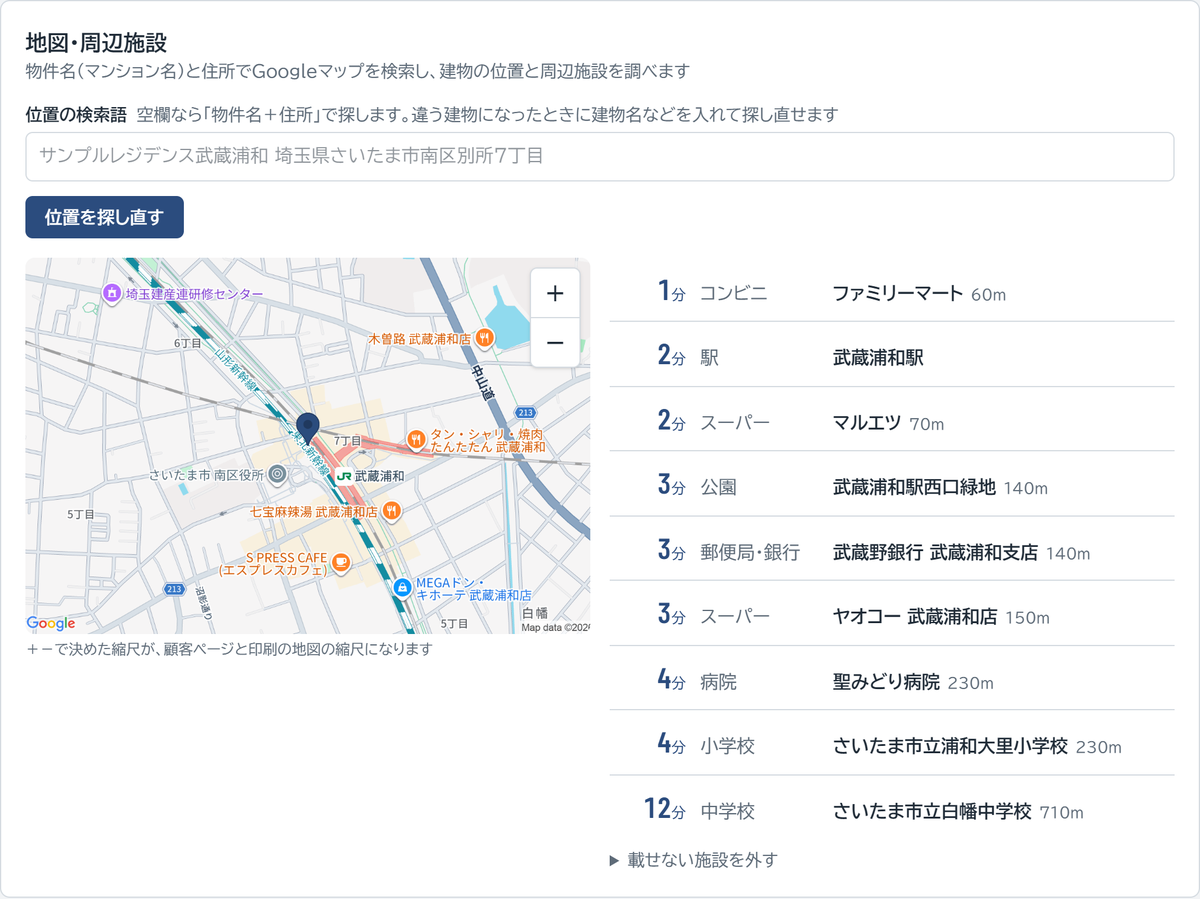Click the 木曽路 武蔵浦和店 restaurant icon
The height and width of the screenshot is (899, 1200).
pyautogui.click(x=485, y=338)
